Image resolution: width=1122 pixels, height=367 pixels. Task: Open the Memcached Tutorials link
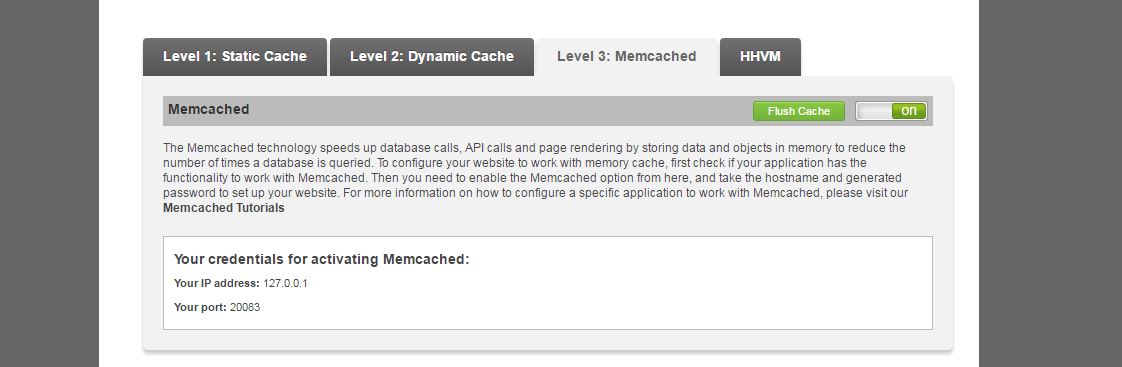click(223, 208)
